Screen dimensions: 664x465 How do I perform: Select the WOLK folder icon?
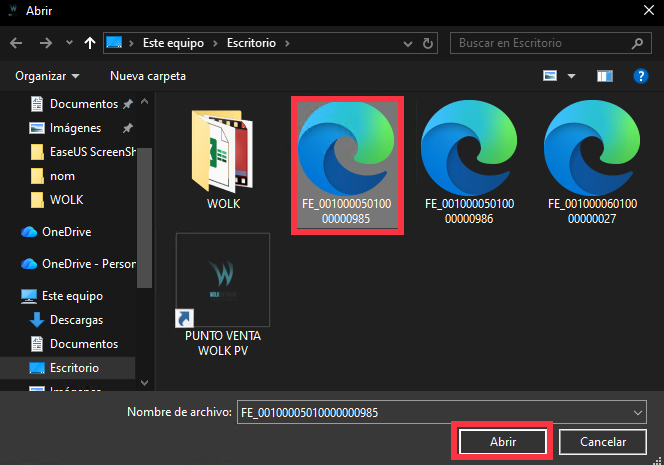click(x=222, y=155)
